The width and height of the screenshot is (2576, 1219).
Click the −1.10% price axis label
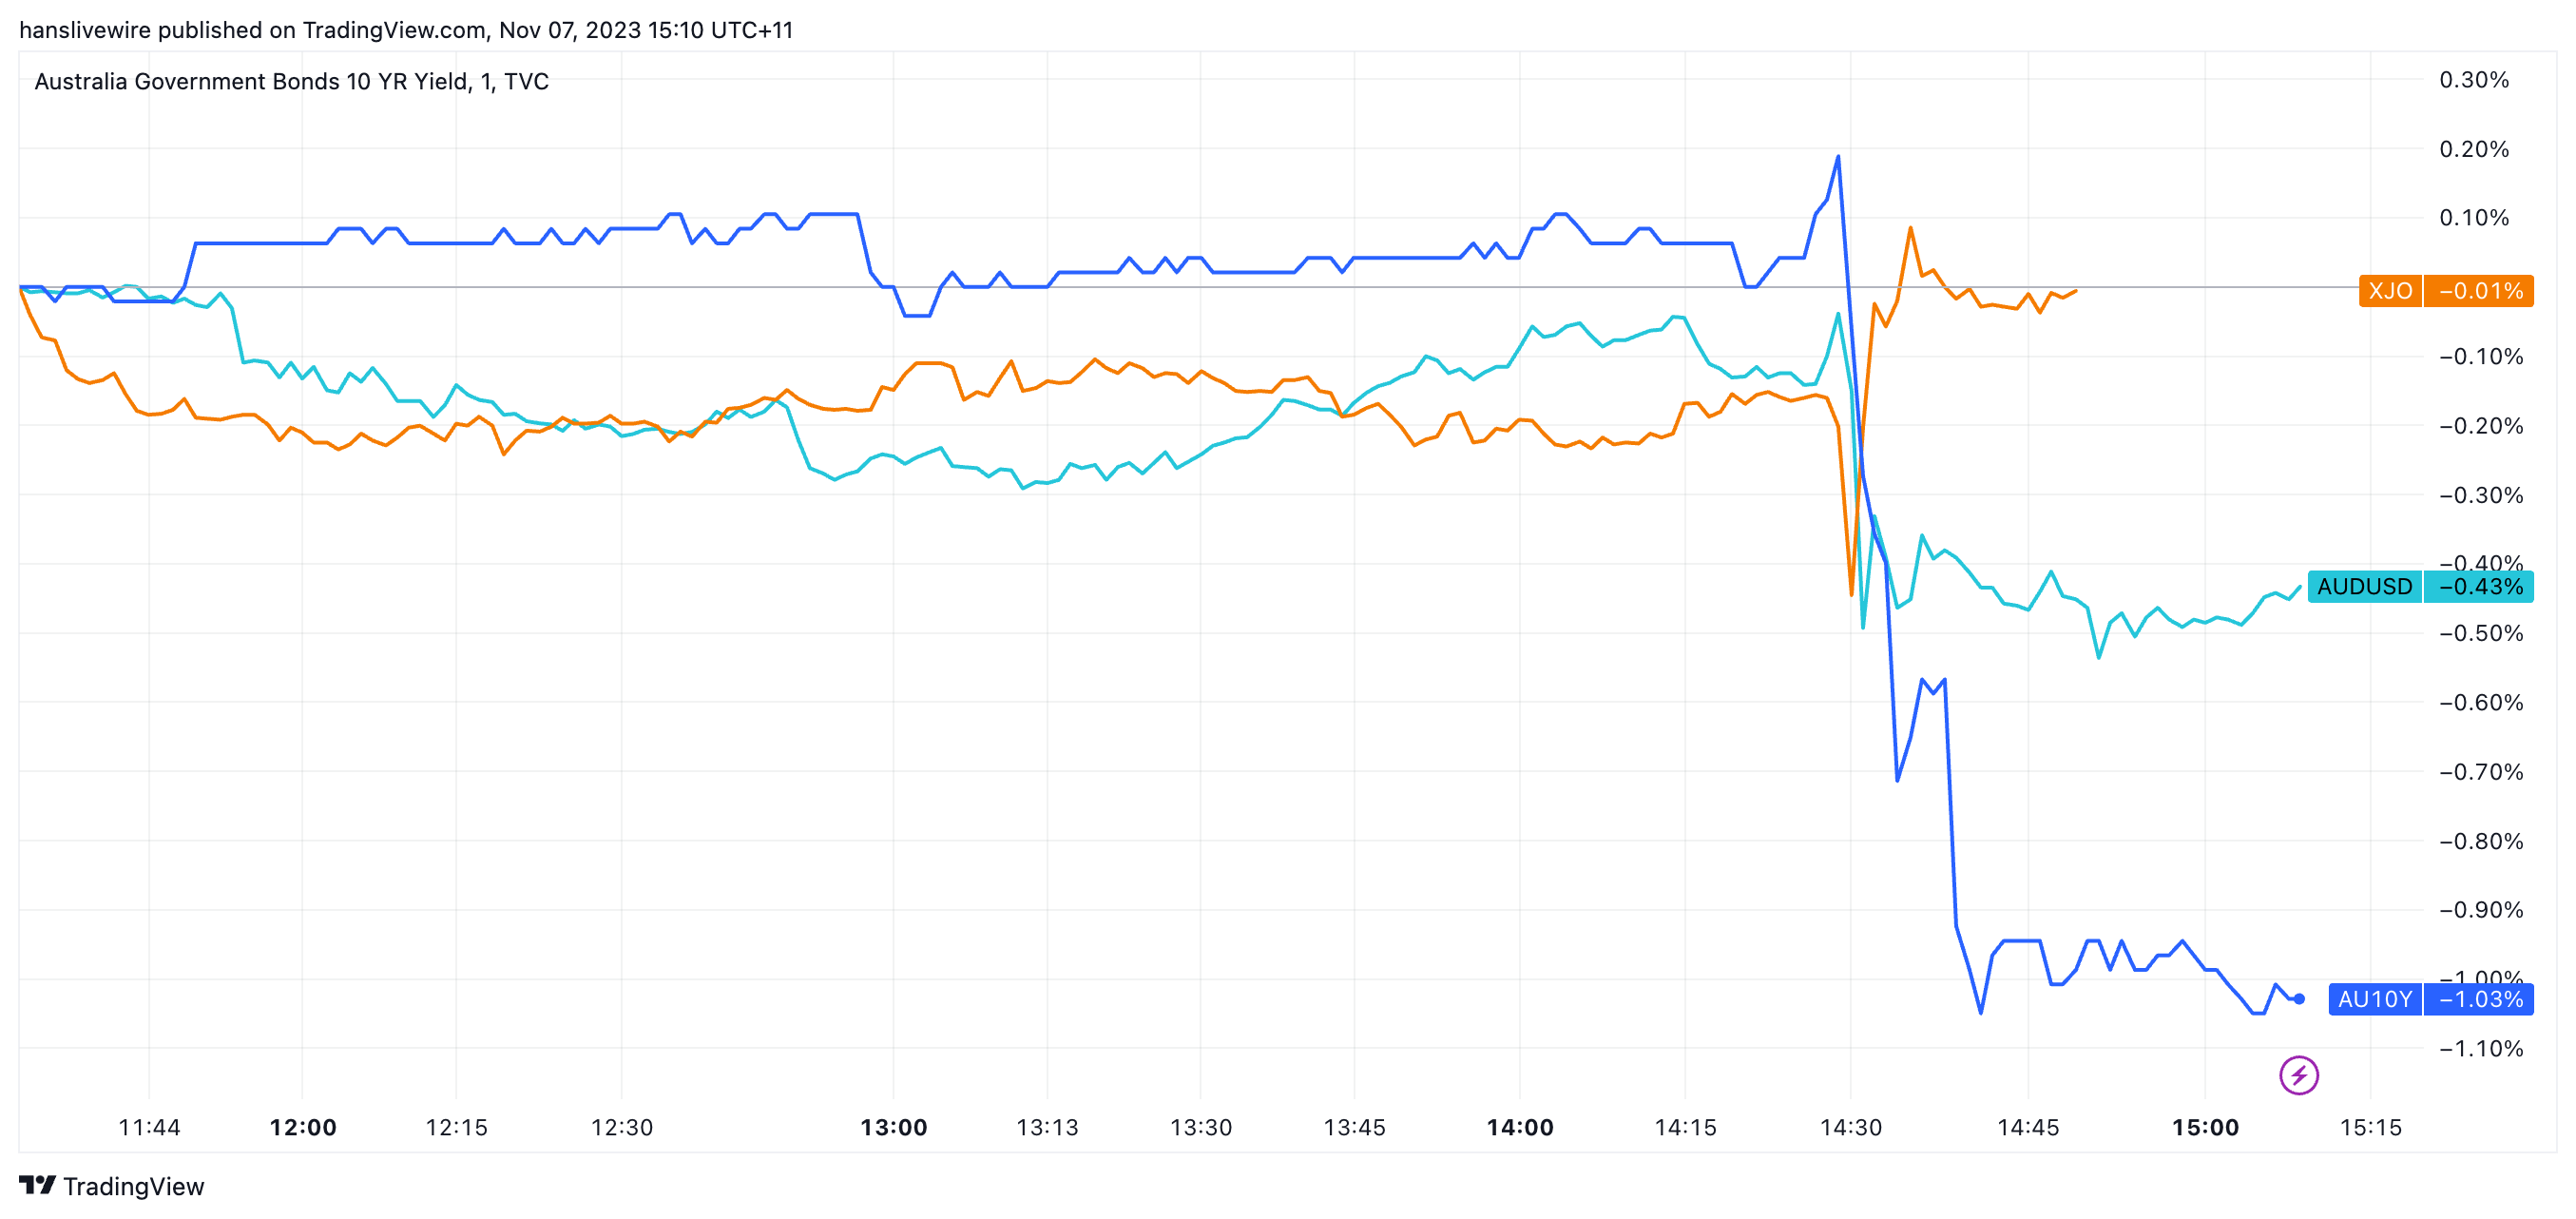tap(2480, 1048)
